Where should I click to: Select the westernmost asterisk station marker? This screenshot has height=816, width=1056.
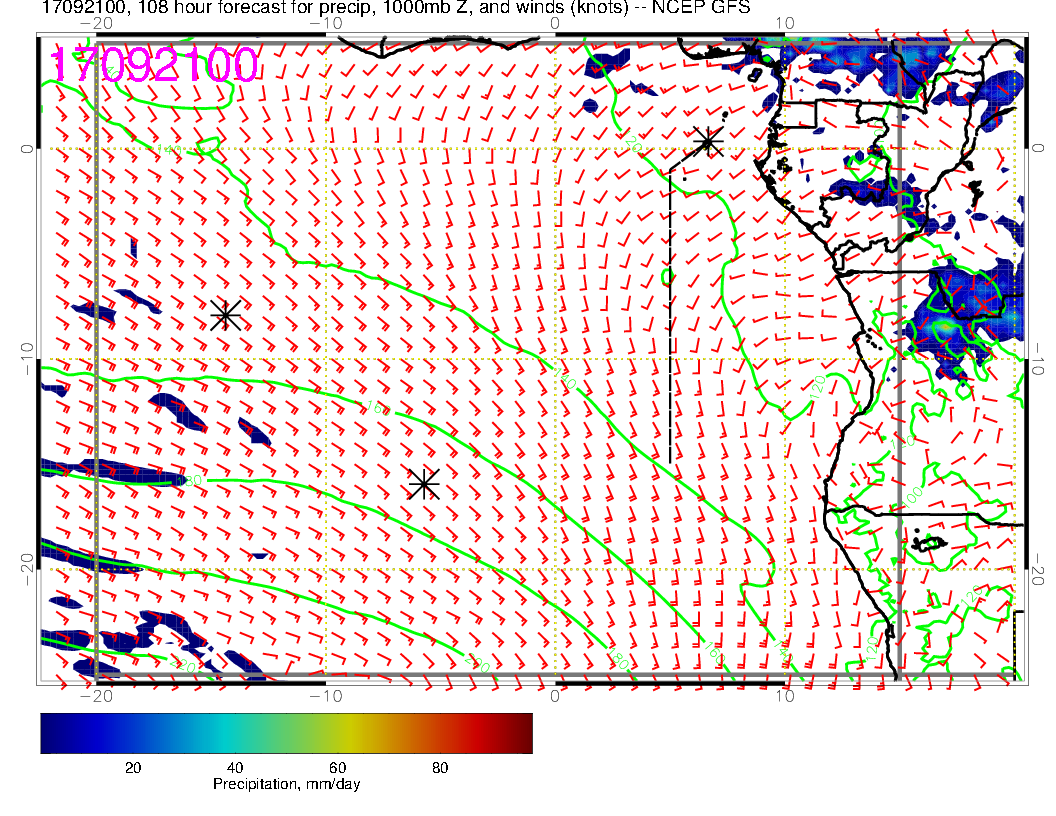coord(226,315)
